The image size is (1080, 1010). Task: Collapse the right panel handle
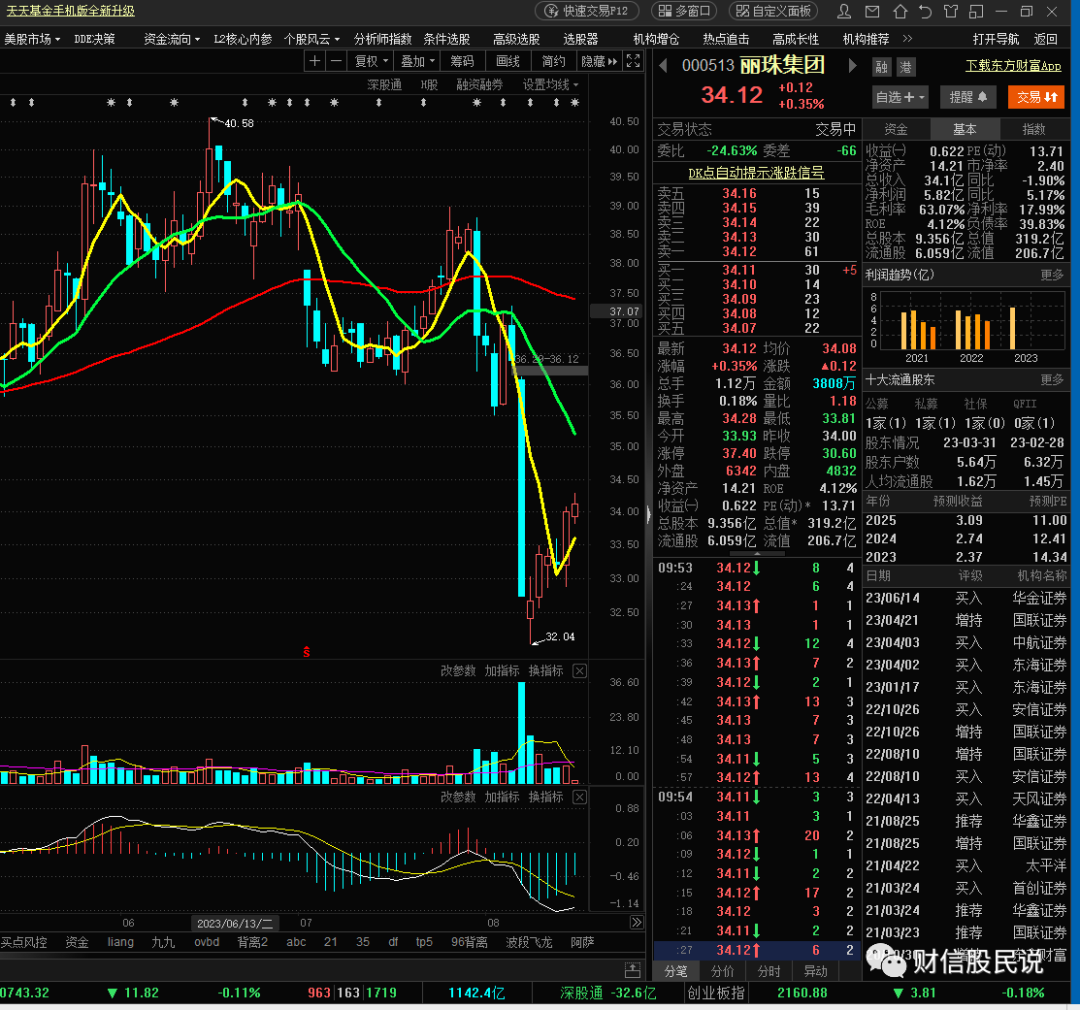(649, 515)
